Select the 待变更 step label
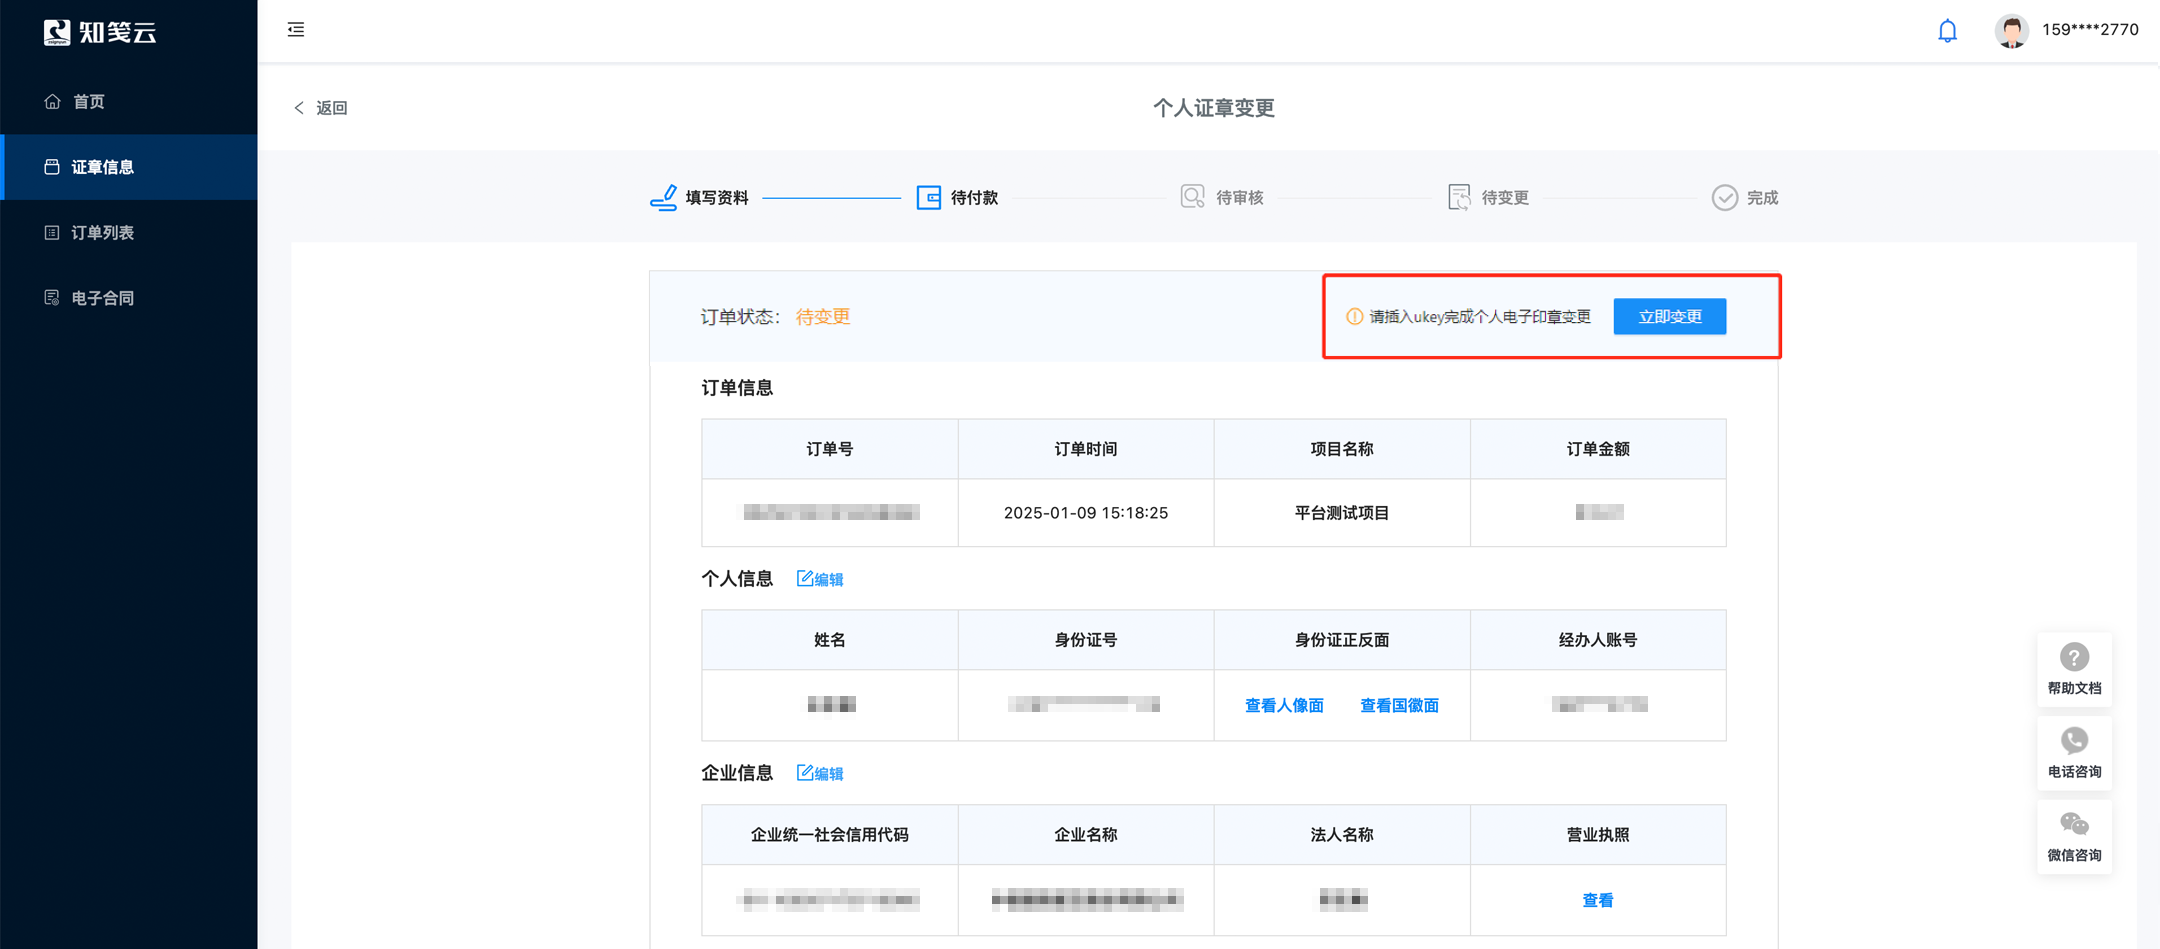This screenshot has width=2160, height=949. (x=1505, y=198)
